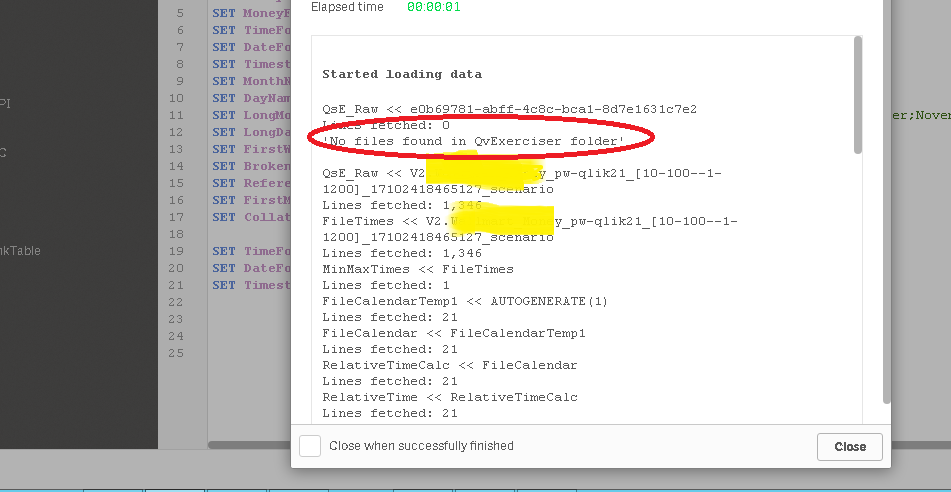
Task: Click line number 25 in script editor
Action: click(176, 352)
